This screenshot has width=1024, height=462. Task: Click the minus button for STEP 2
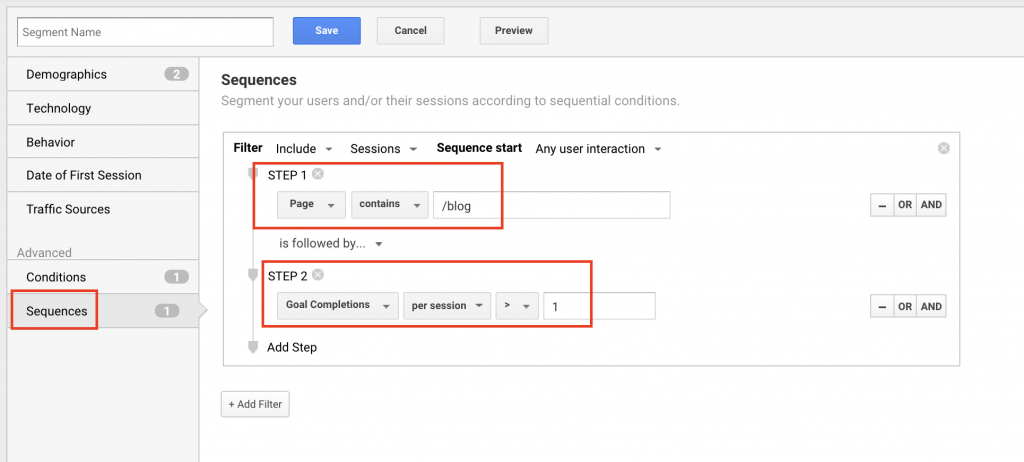[x=880, y=307]
